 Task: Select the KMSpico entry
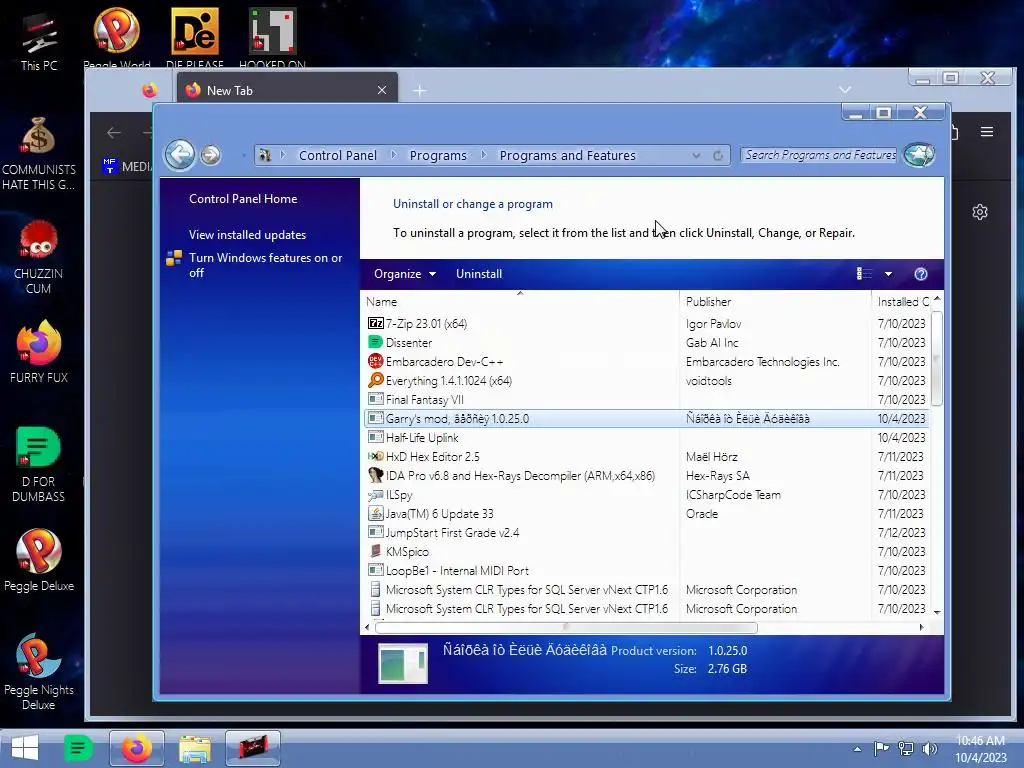click(x=647, y=551)
